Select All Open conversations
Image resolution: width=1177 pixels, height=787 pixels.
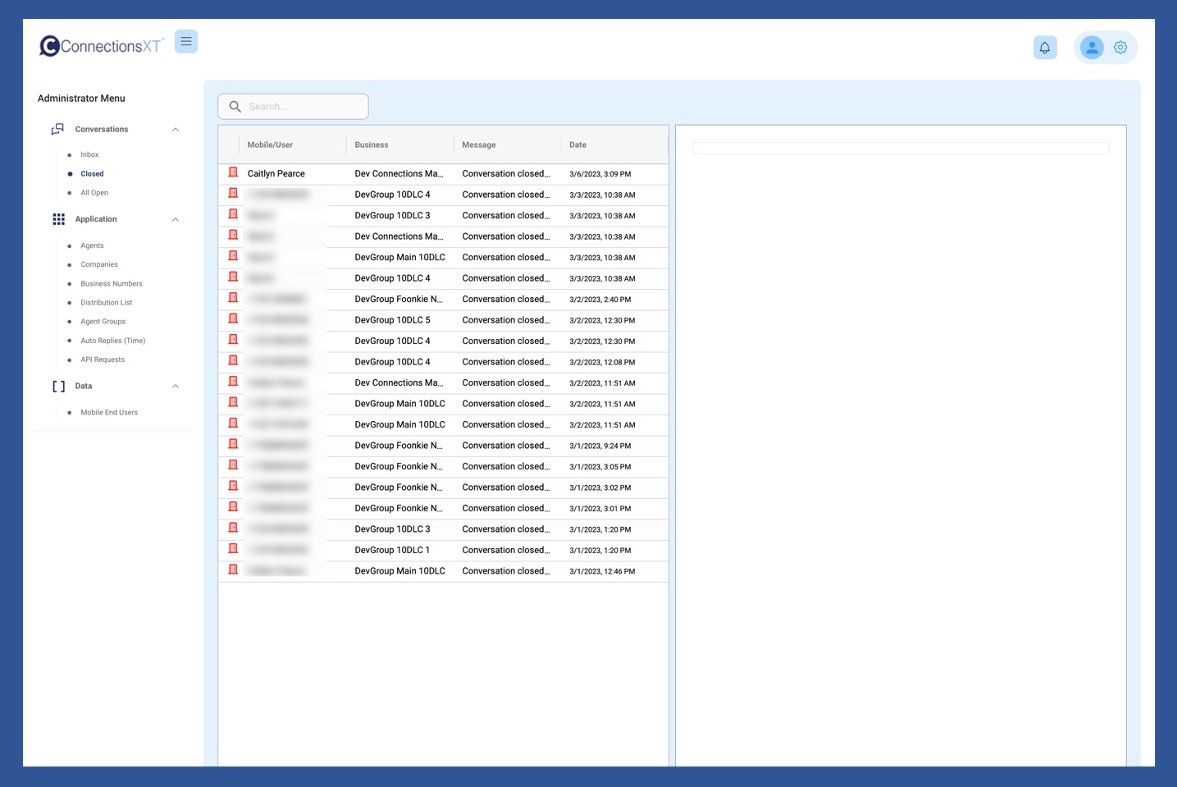click(94, 193)
